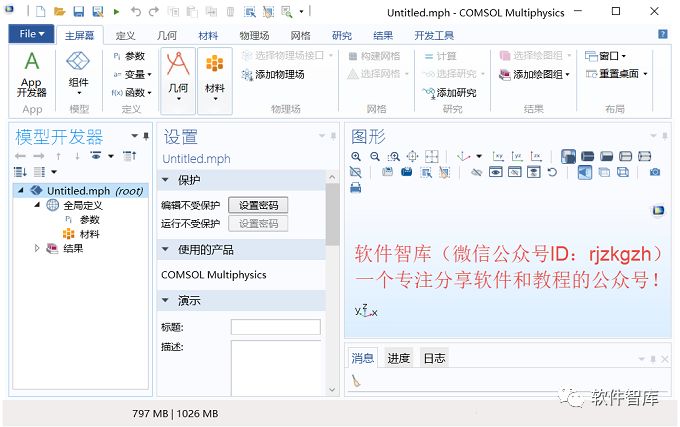Click the 描述 text area
Viewport: 680px width, 427px height.
[276, 368]
